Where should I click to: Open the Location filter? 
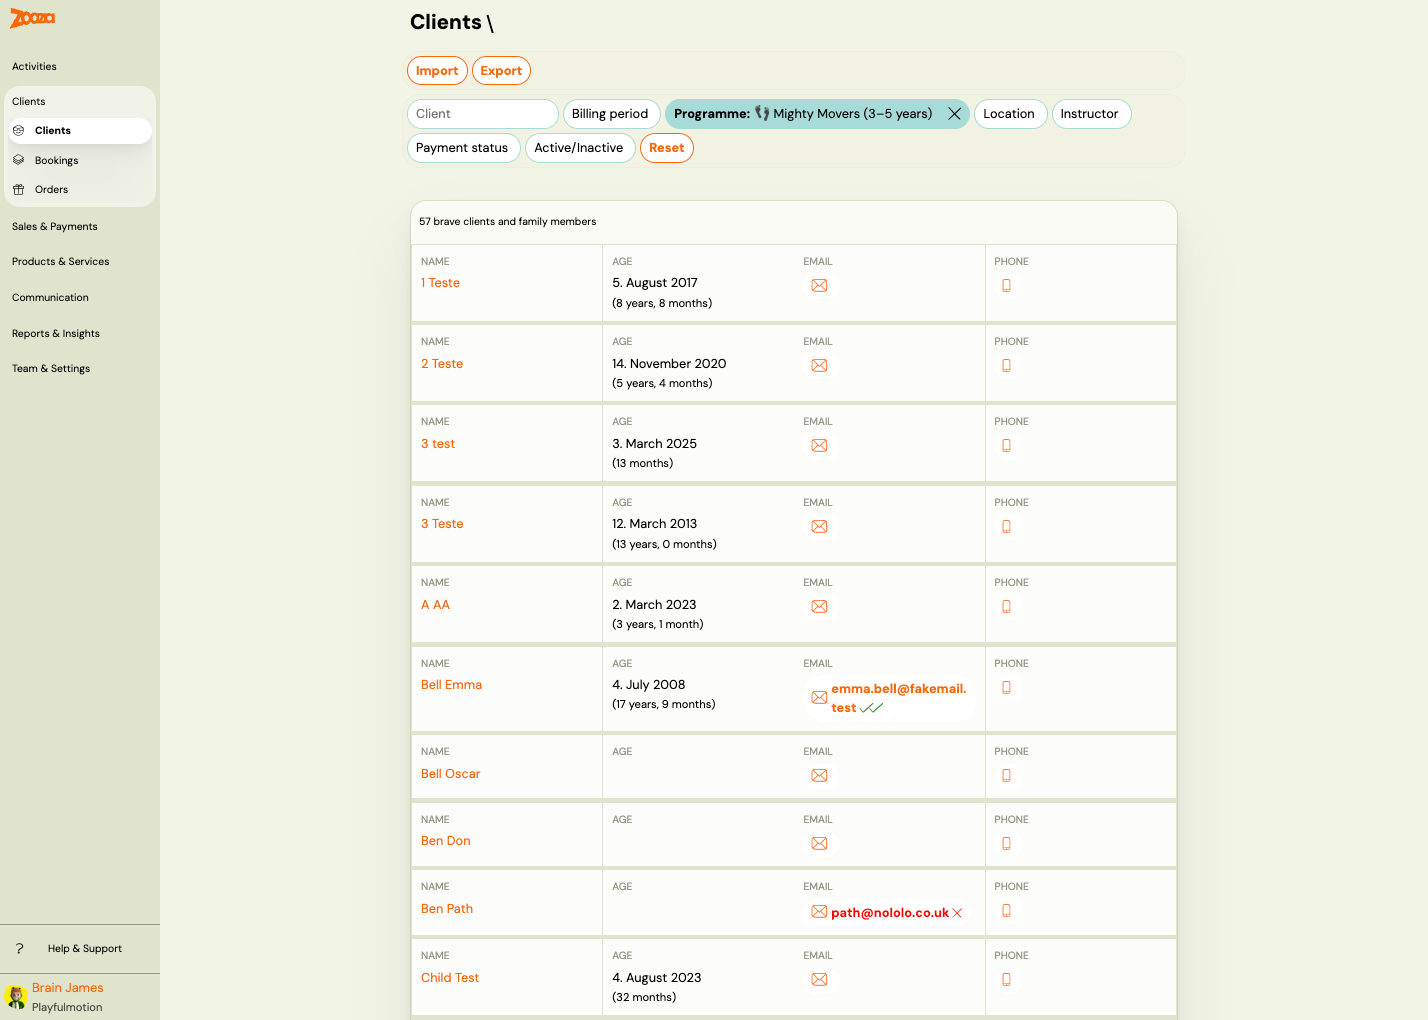tap(1010, 113)
